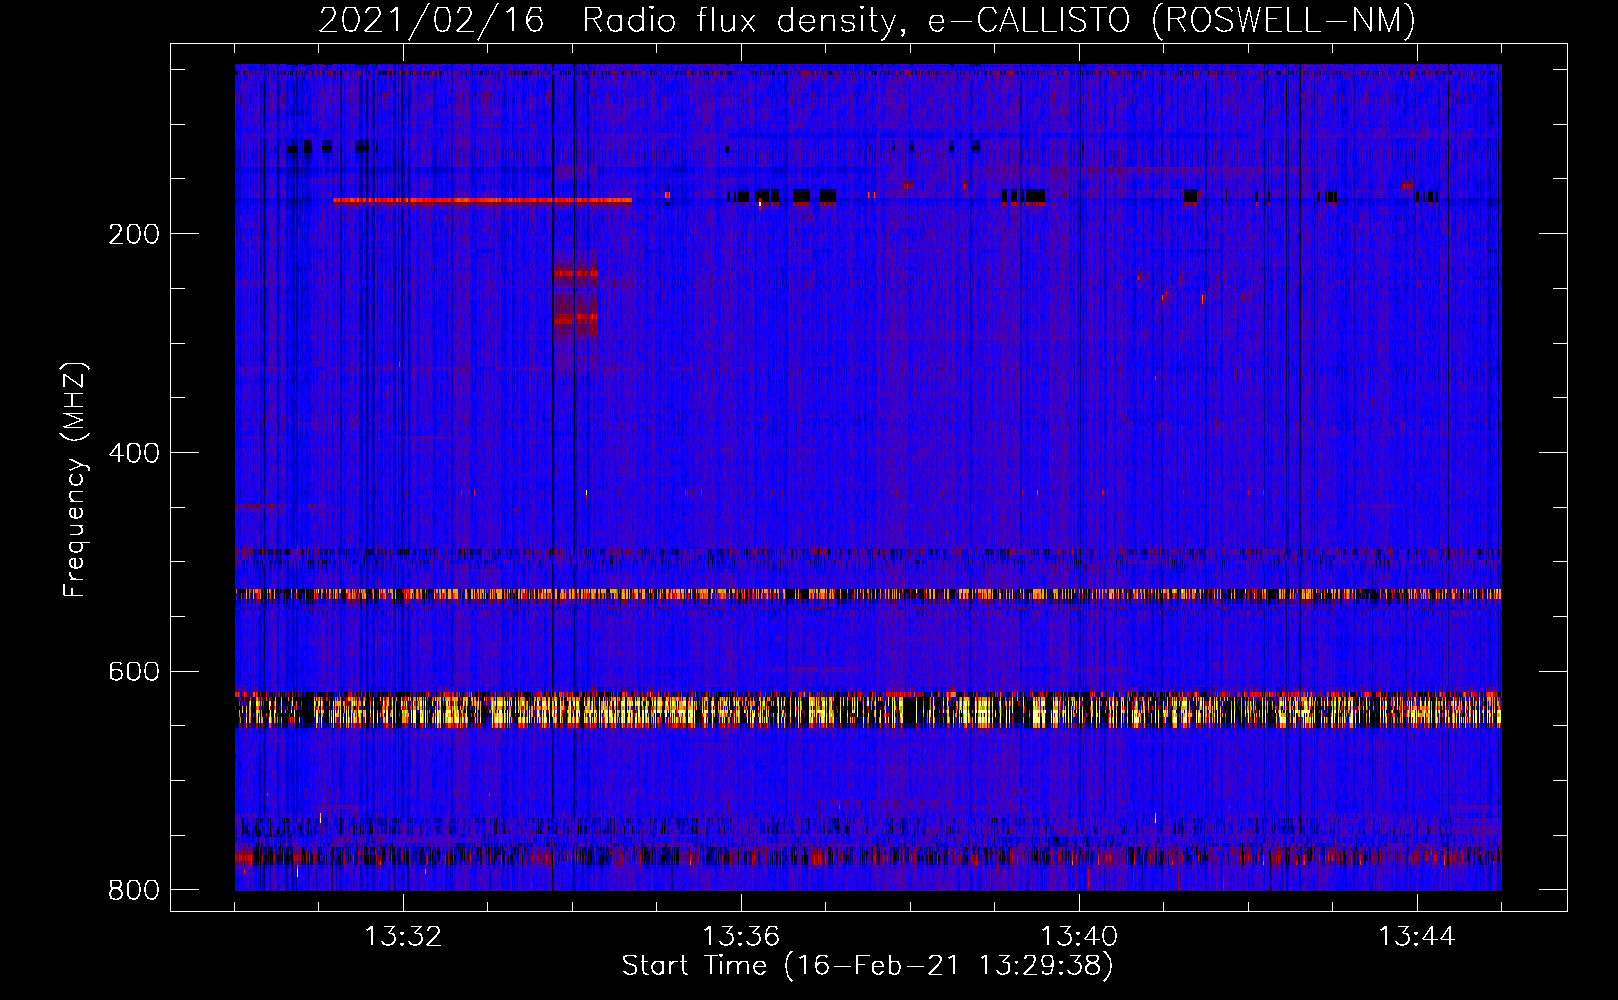Click the 200 frequency tick label
The height and width of the screenshot is (1000, 1618).
click(x=134, y=234)
